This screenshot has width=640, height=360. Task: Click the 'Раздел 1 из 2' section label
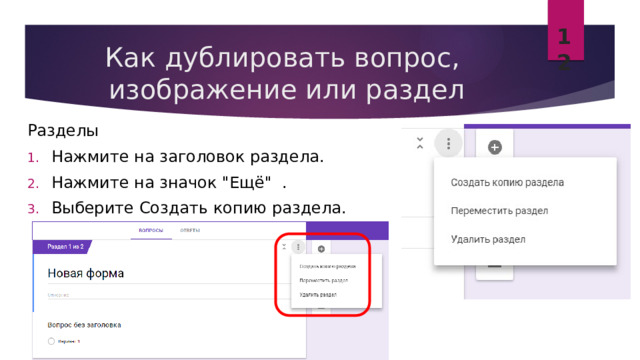(x=65, y=247)
